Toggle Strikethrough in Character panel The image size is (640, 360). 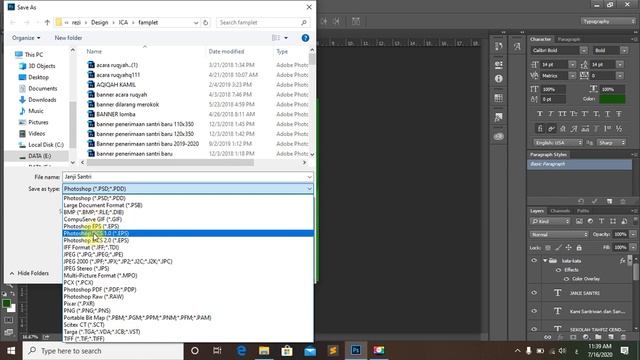[x=619, y=114]
